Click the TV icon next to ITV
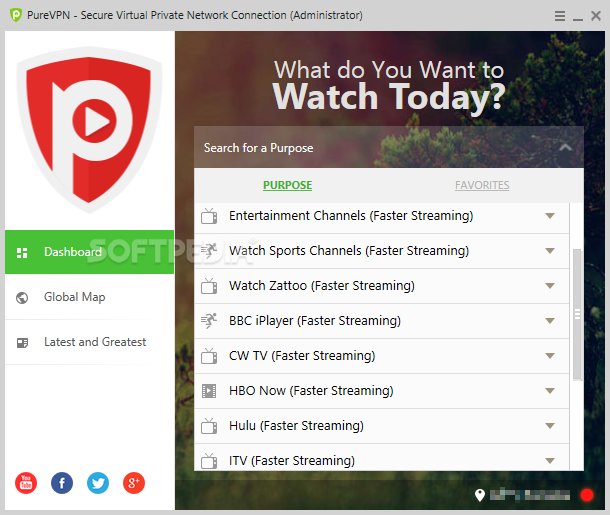The height and width of the screenshot is (515, 610). point(209,461)
